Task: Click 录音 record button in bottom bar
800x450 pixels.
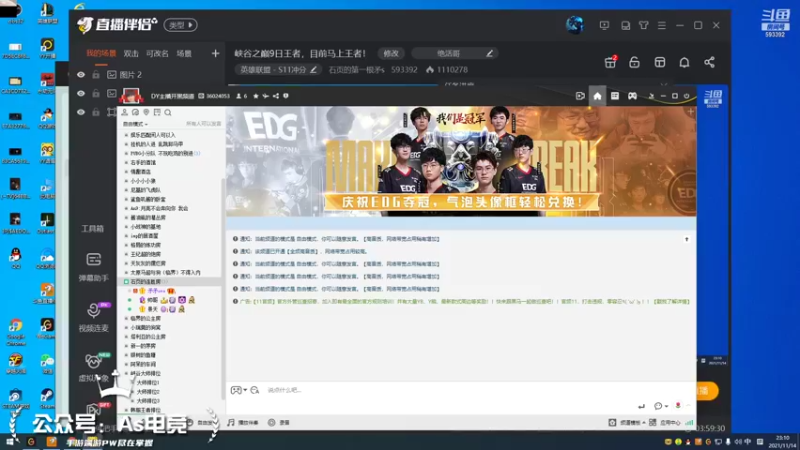Action: [279, 422]
